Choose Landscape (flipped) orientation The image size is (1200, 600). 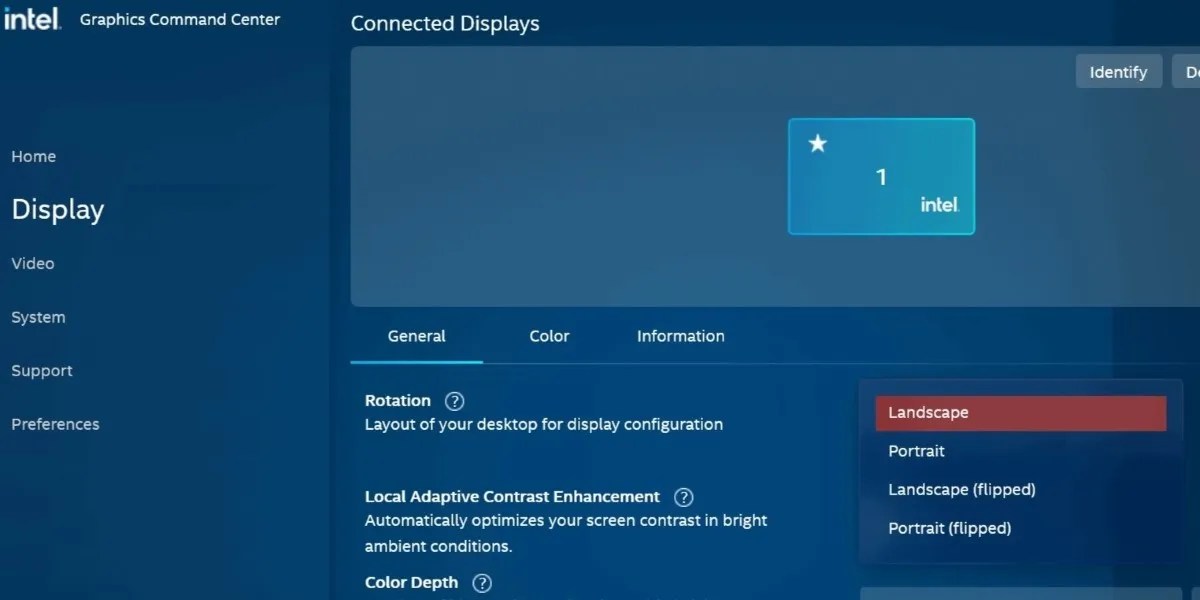(x=961, y=489)
